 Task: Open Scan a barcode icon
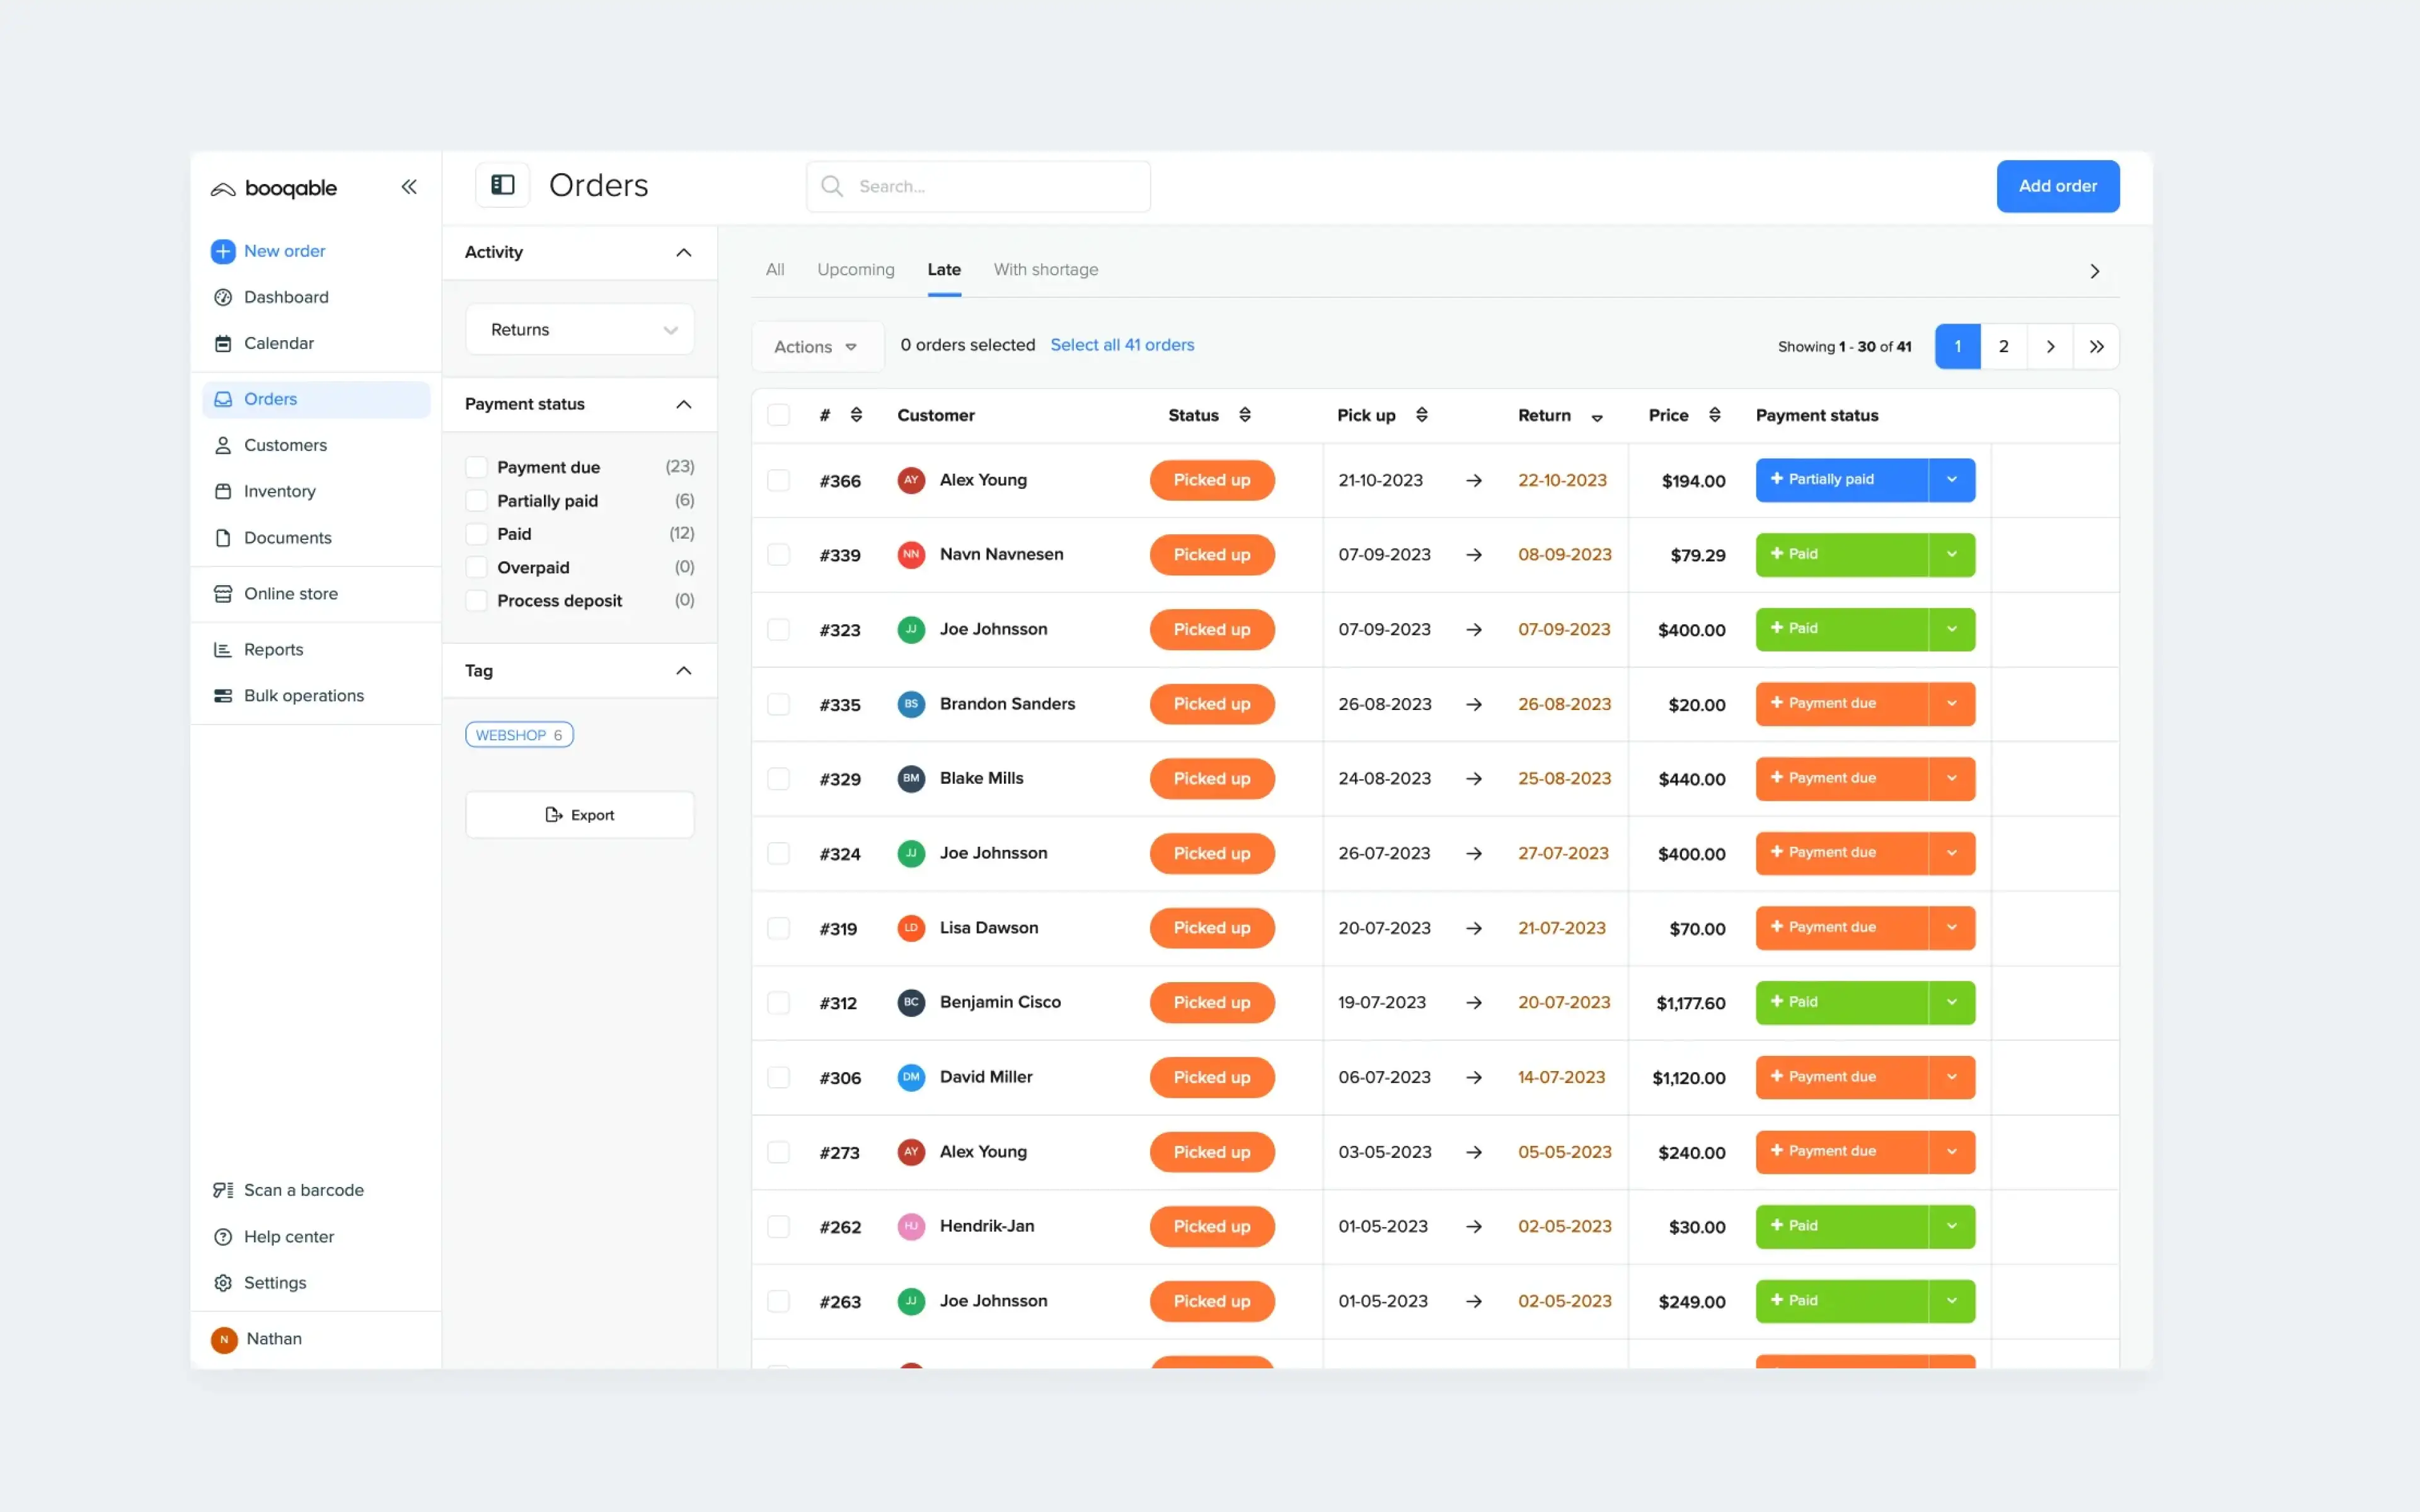click(x=223, y=1190)
